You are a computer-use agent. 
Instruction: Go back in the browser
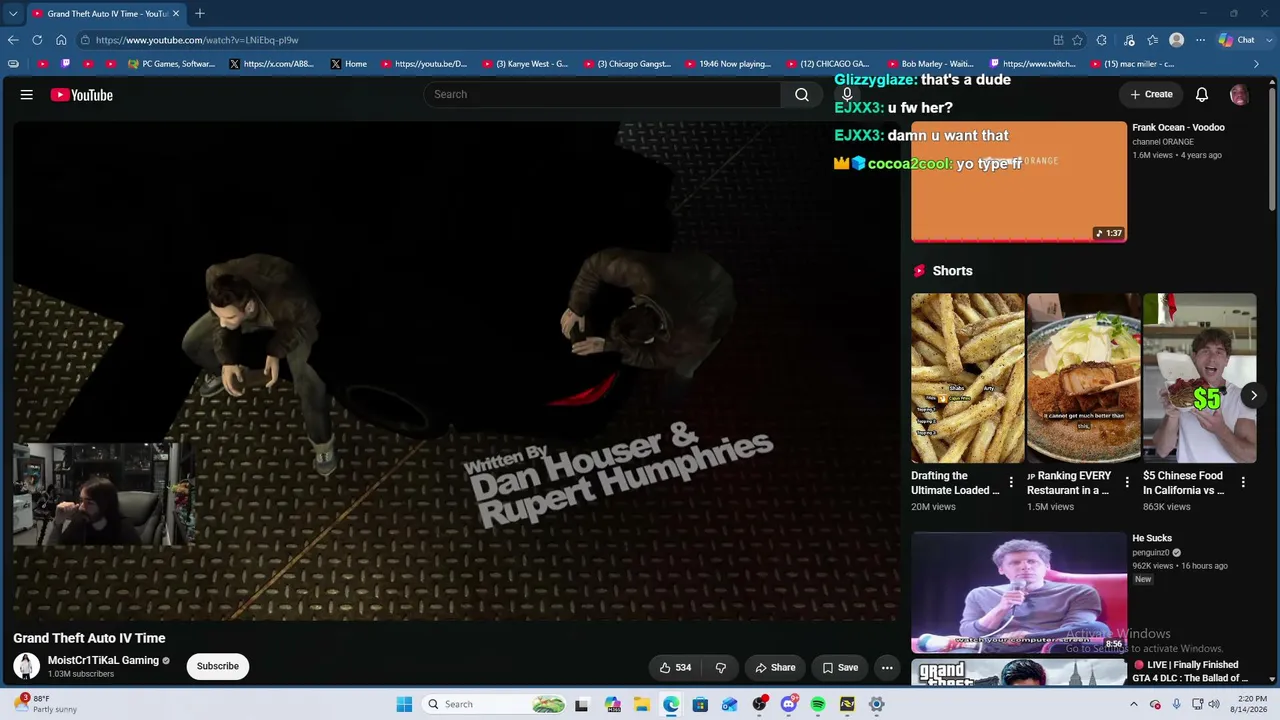click(13, 40)
